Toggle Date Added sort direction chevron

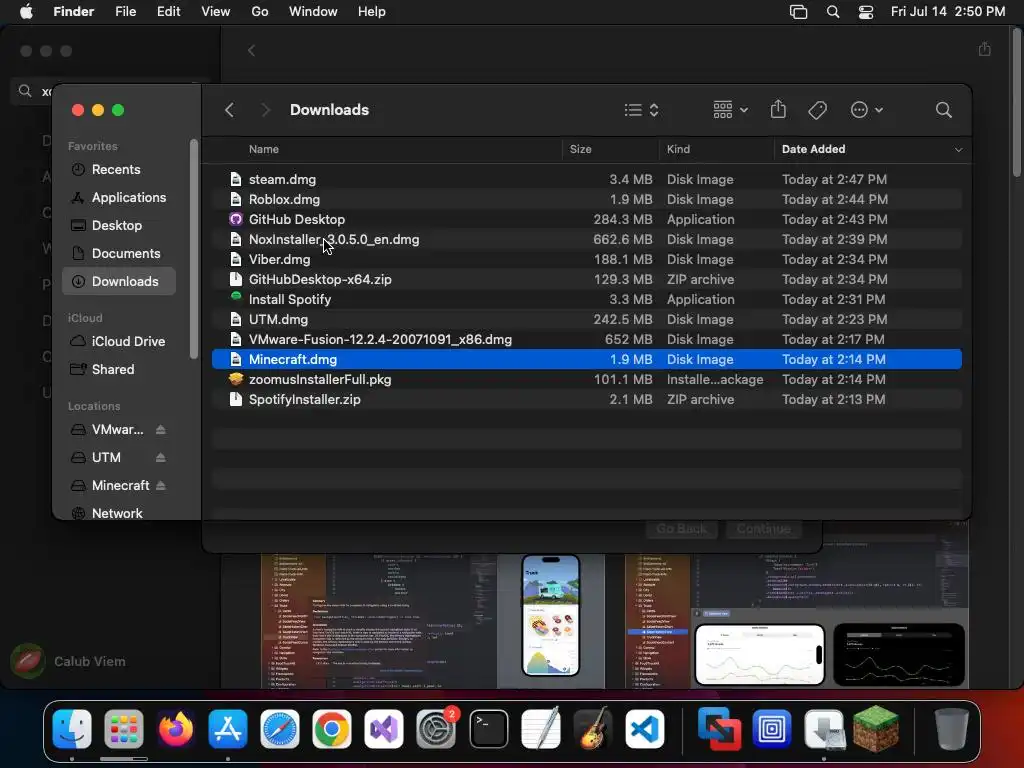(x=958, y=150)
